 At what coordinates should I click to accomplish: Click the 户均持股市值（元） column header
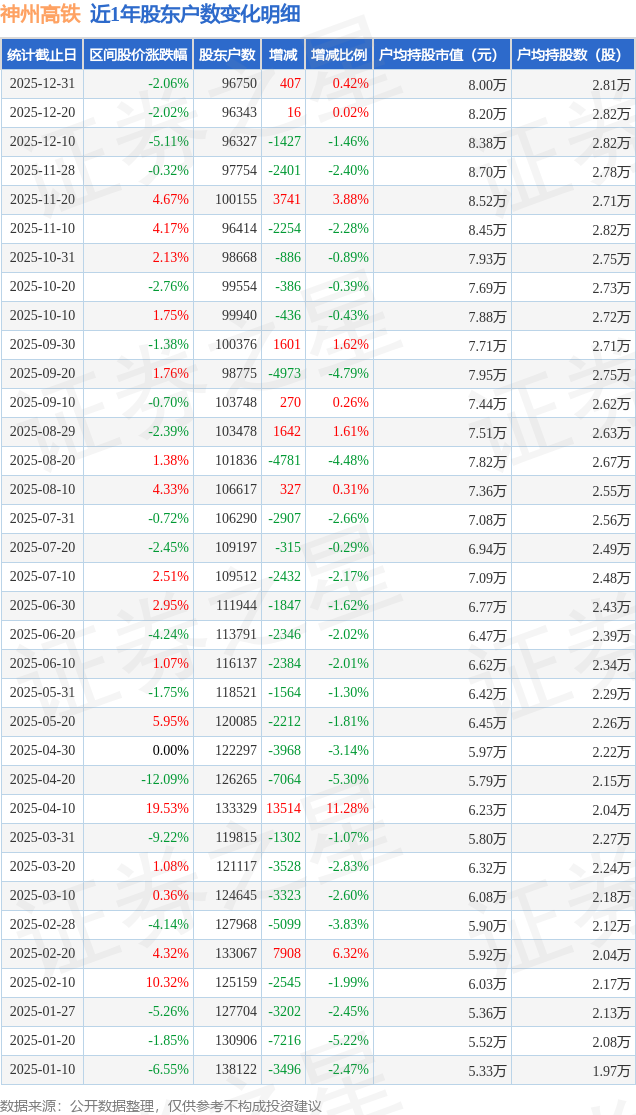click(441, 55)
